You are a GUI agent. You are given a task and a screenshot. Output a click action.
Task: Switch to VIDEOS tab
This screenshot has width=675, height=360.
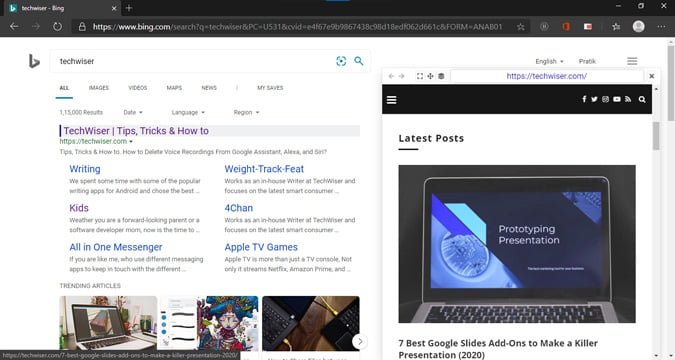click(138, 88)
